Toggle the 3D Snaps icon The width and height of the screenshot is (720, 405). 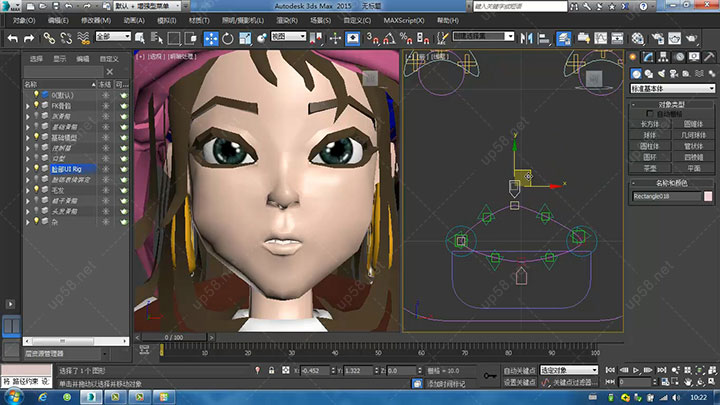coord(372,39)
